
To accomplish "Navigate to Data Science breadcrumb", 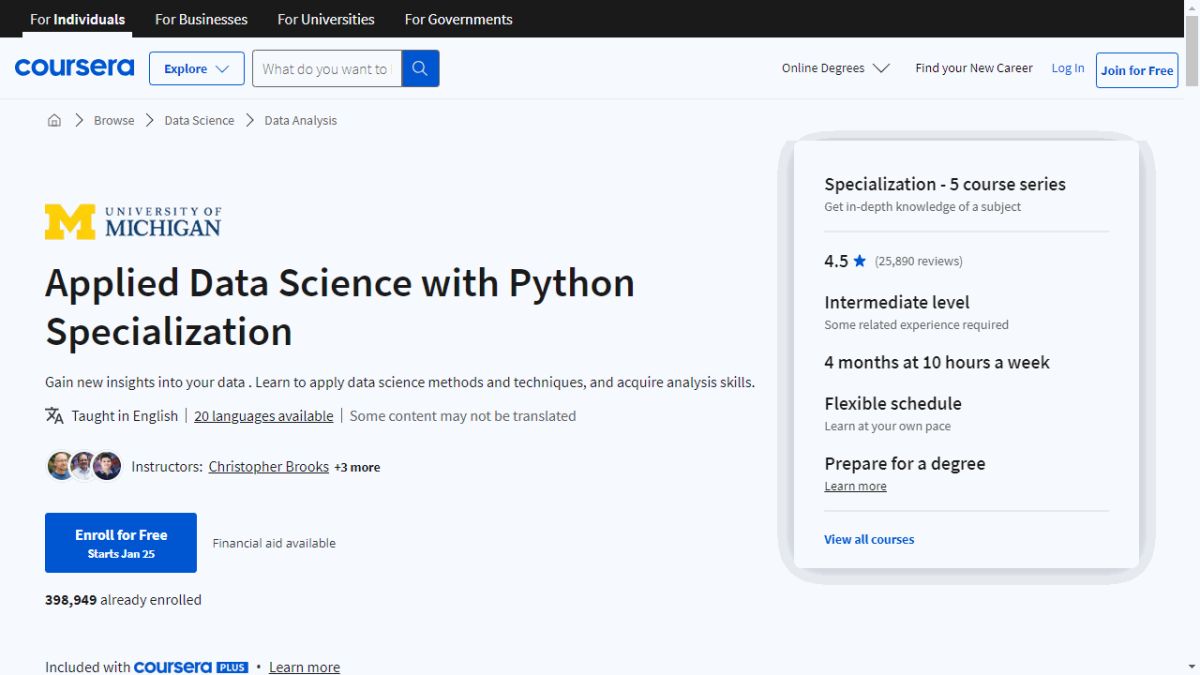I will click(199, 120).
